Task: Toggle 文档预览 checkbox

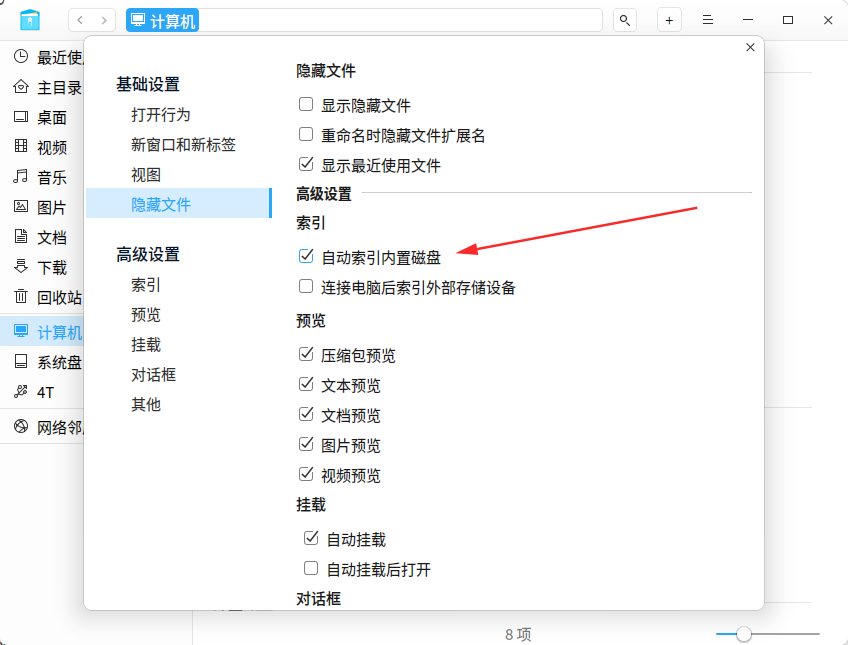Action: coord(306,414)
